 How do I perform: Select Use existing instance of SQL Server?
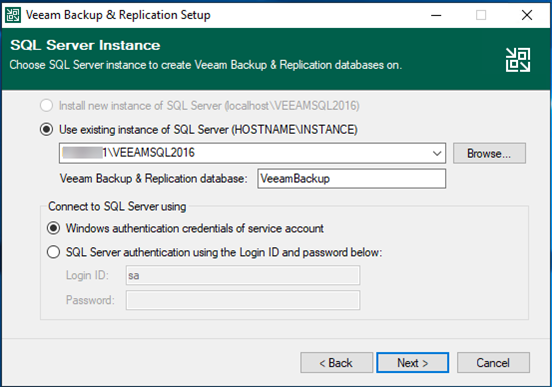pos(46,130)
